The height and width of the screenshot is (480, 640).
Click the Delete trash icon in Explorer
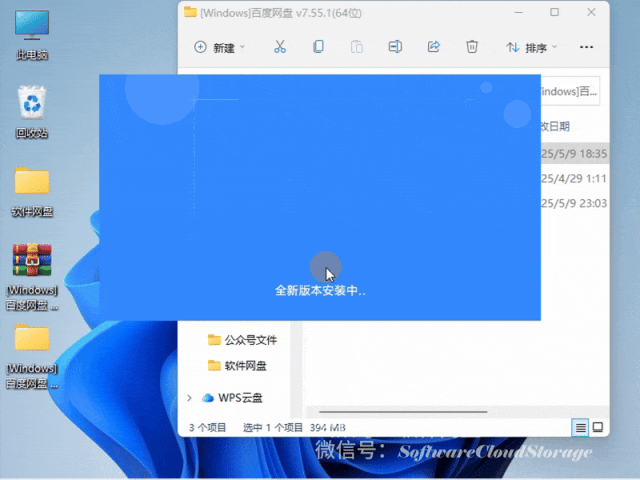point(472,47)
